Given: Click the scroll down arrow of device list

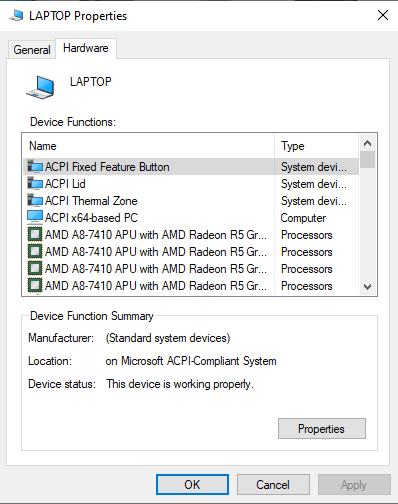Looking at the screenshot, I should [x=367, y=287].
